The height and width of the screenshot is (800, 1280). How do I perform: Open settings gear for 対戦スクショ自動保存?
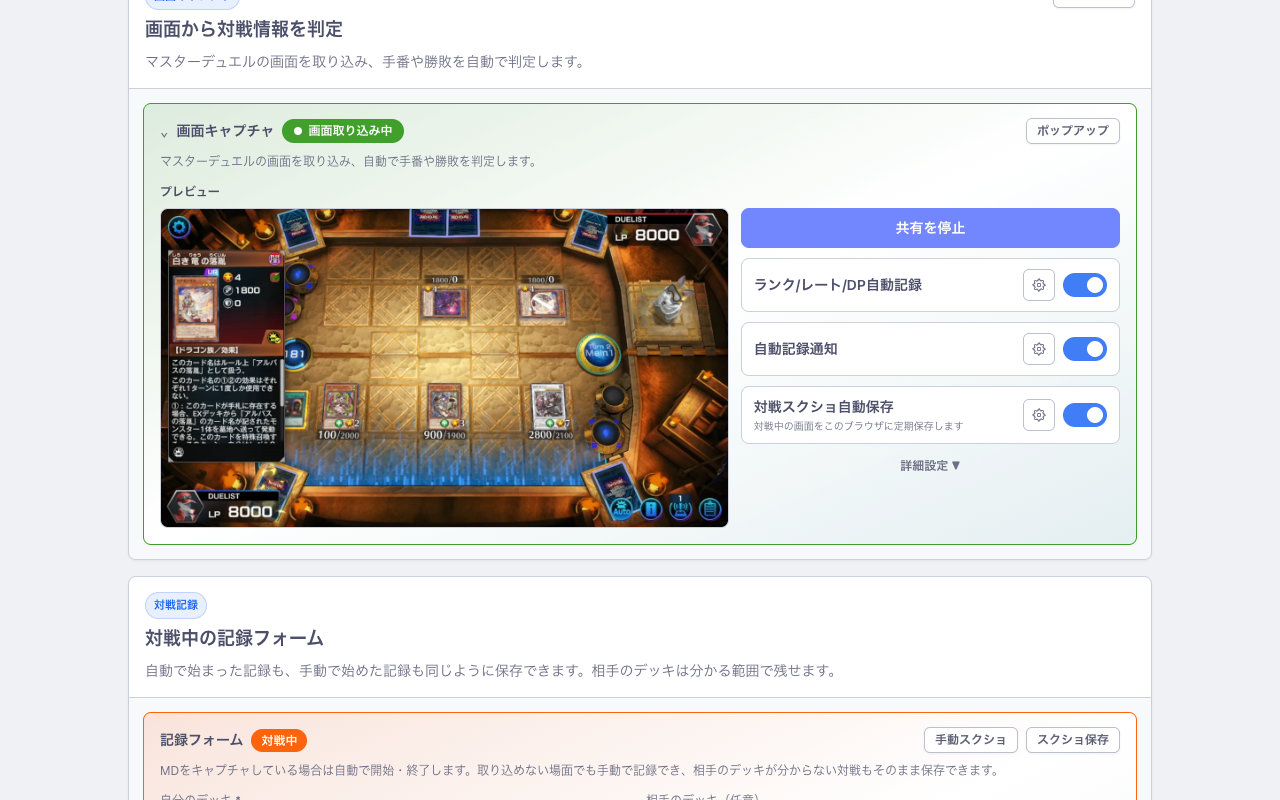pyautogui.click(x=1039, y=415)
